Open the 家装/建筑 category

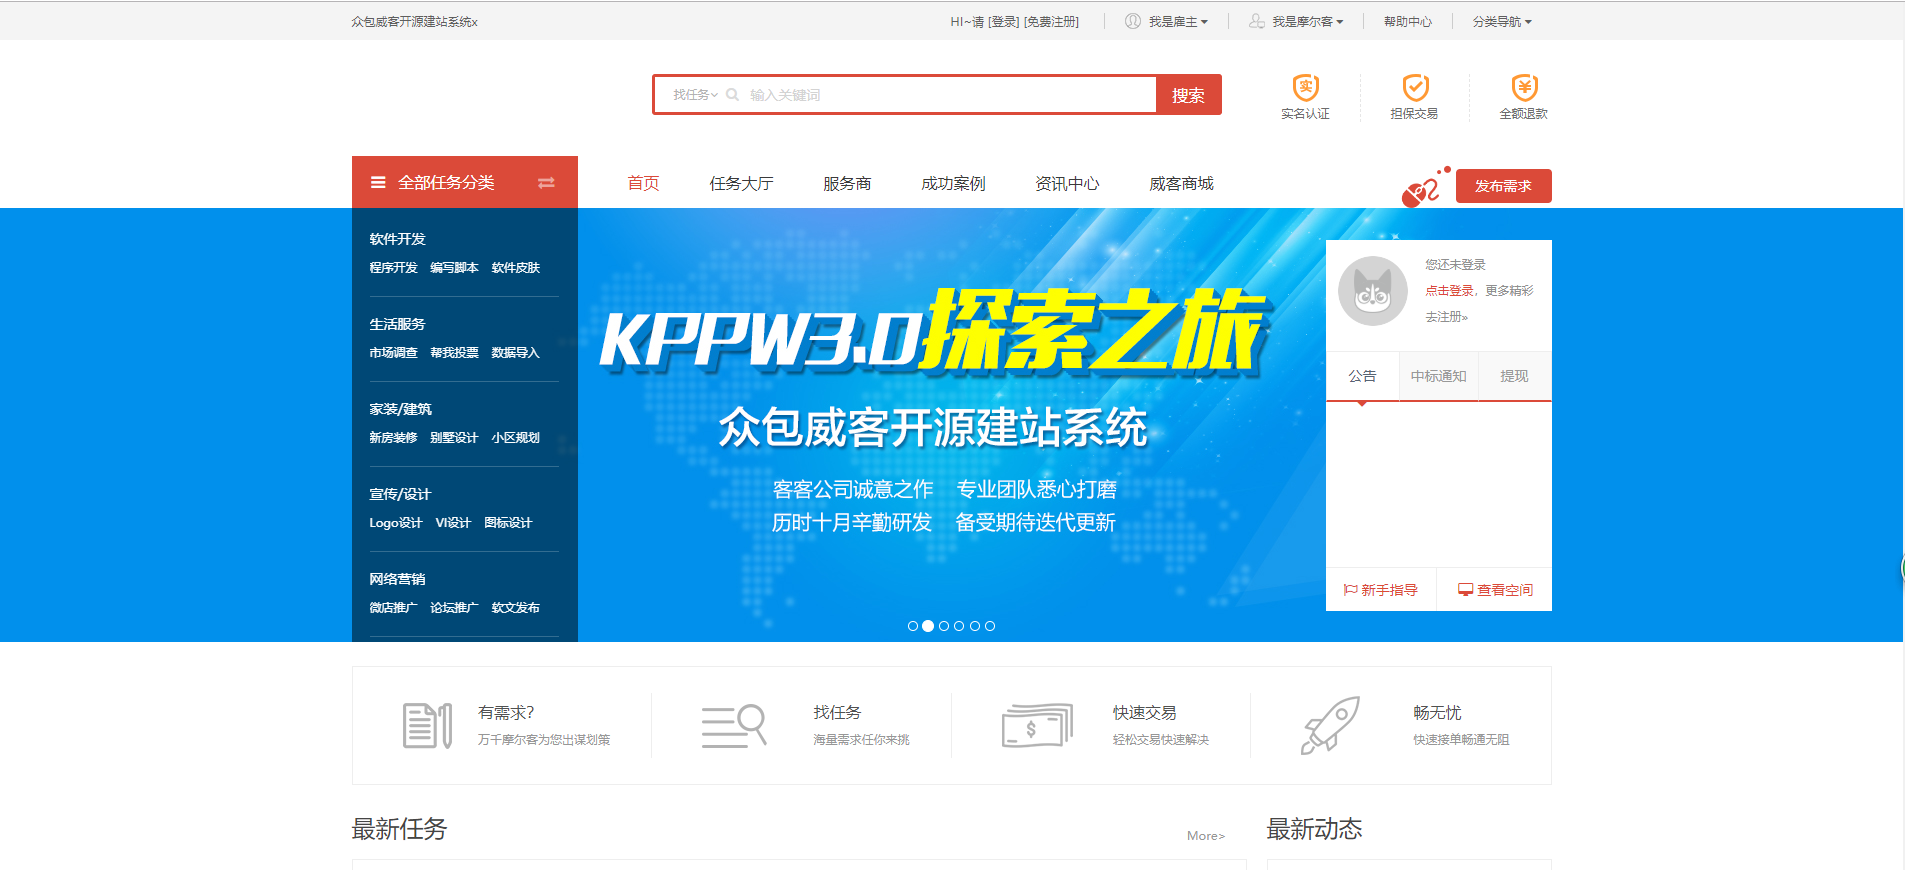(x=401, y=409)
